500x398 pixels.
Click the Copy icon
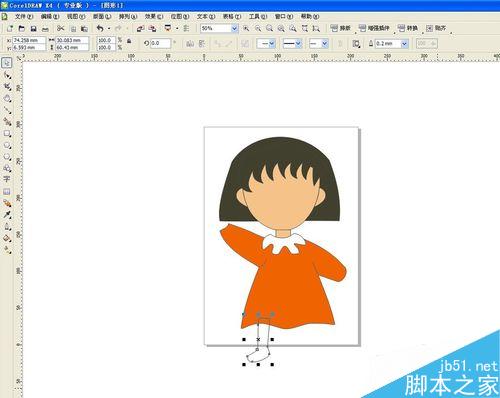(x=73, y=29)
